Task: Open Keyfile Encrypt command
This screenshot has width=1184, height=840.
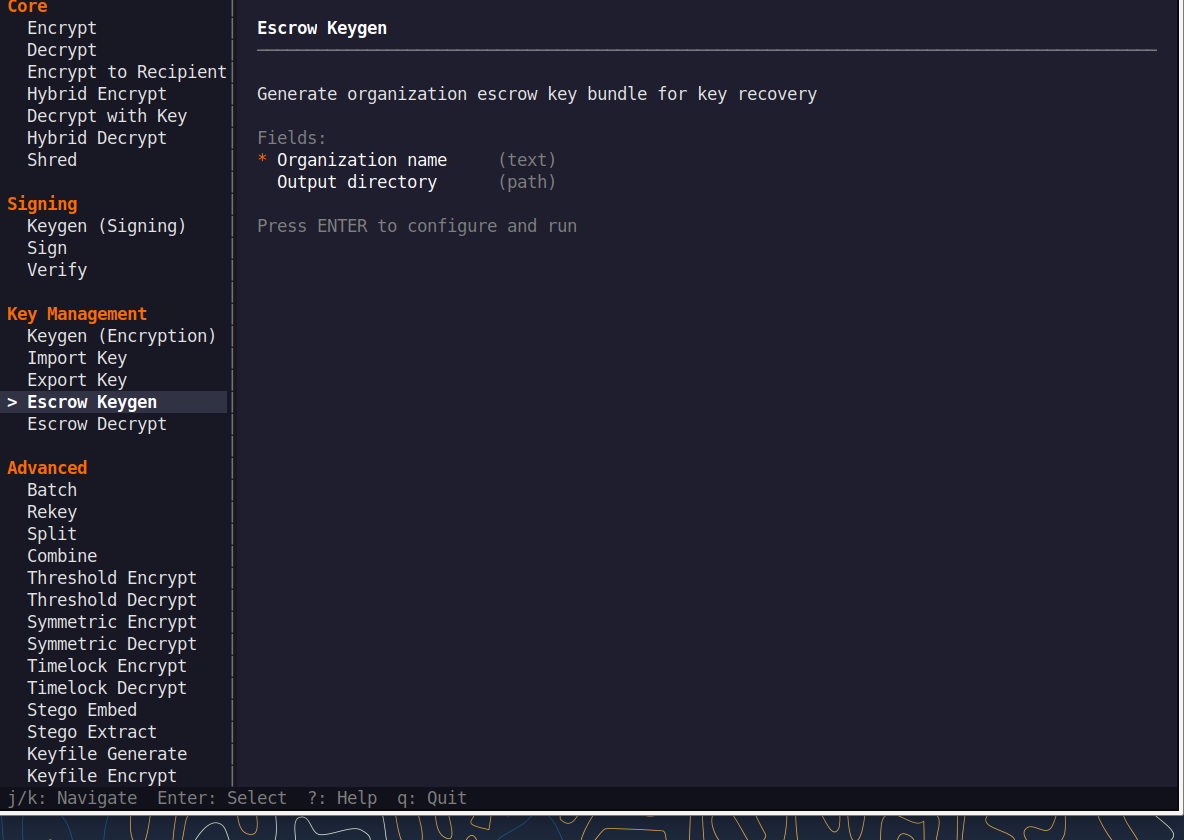Action: pos(102,775)
